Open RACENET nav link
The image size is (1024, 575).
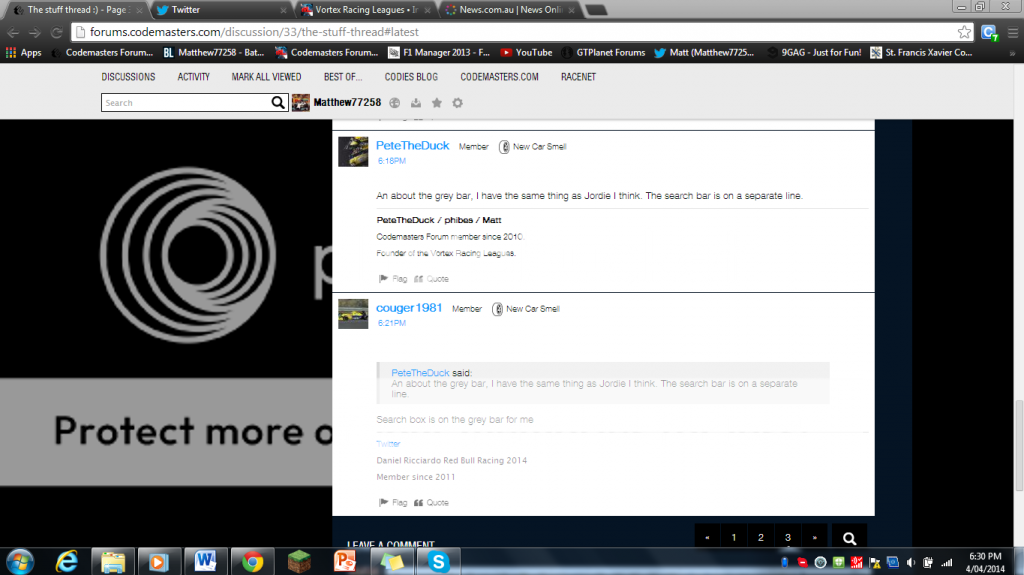578,77
